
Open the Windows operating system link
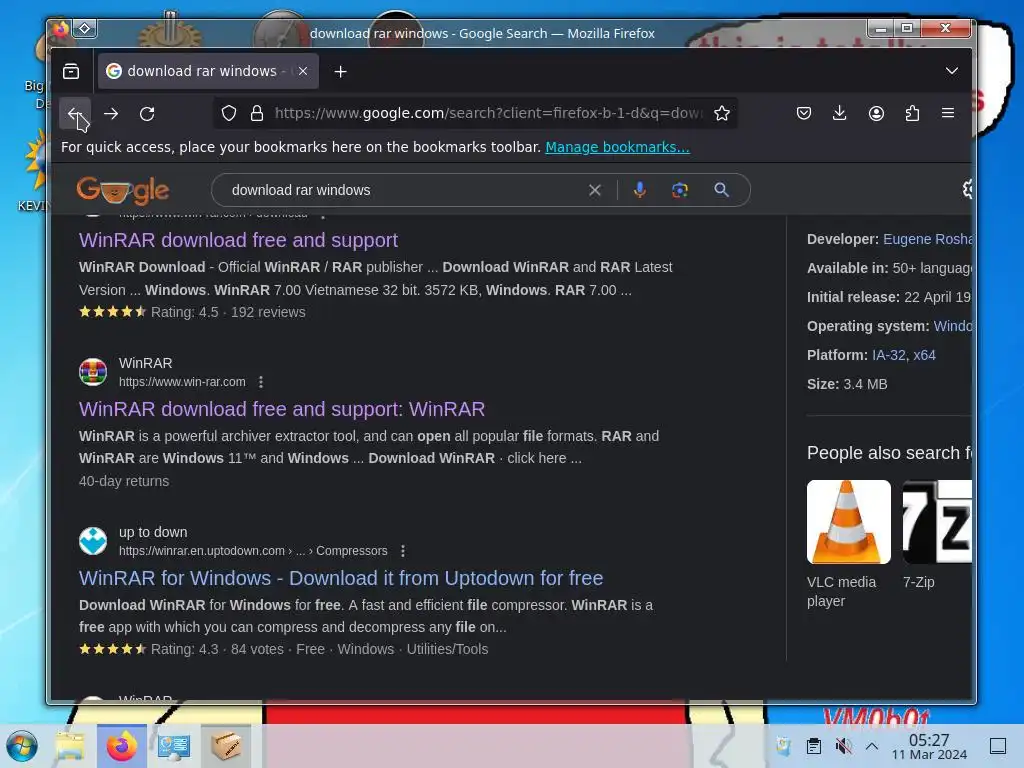953,326
